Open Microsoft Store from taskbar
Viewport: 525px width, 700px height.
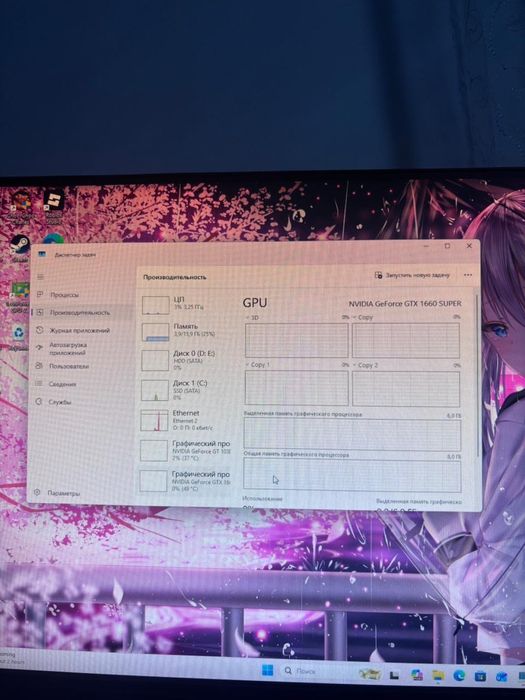coord(480,676)
